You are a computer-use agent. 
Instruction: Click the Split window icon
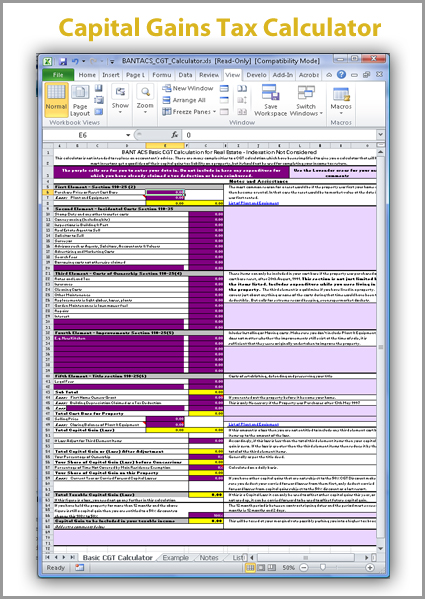[x=224, y=88]
